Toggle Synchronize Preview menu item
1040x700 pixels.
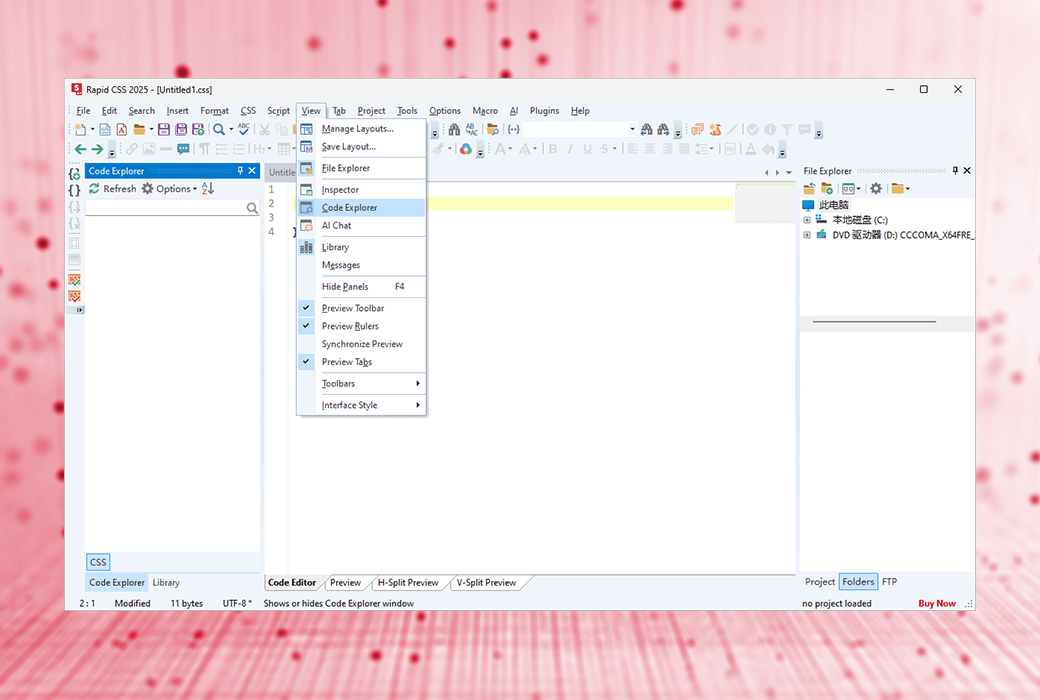click(x=361, y=344)
